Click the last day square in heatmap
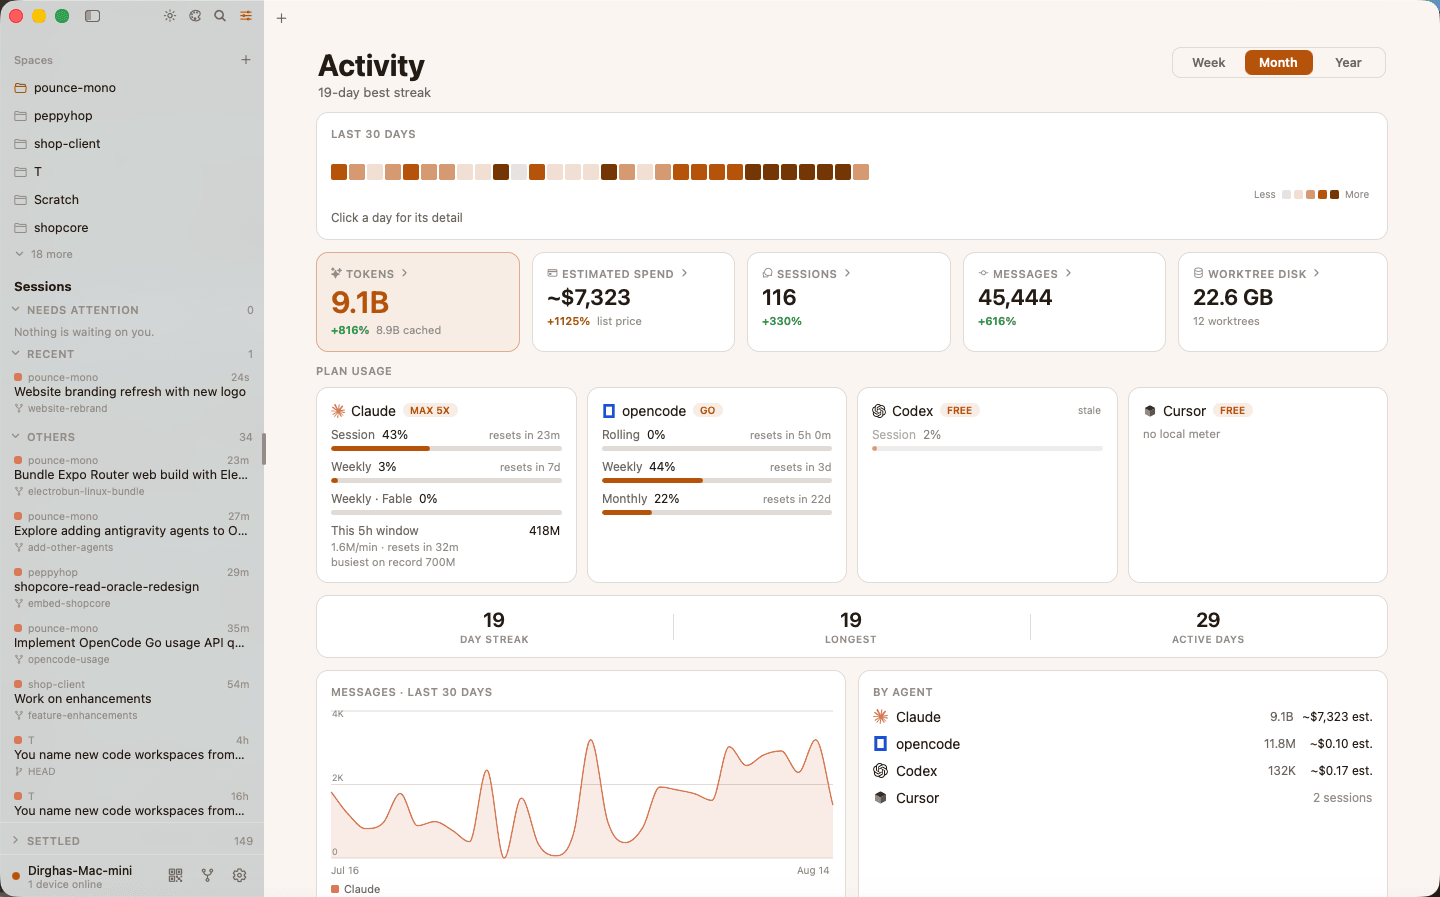The width and height of the screenshot is (1440, 897). [861, 172]
